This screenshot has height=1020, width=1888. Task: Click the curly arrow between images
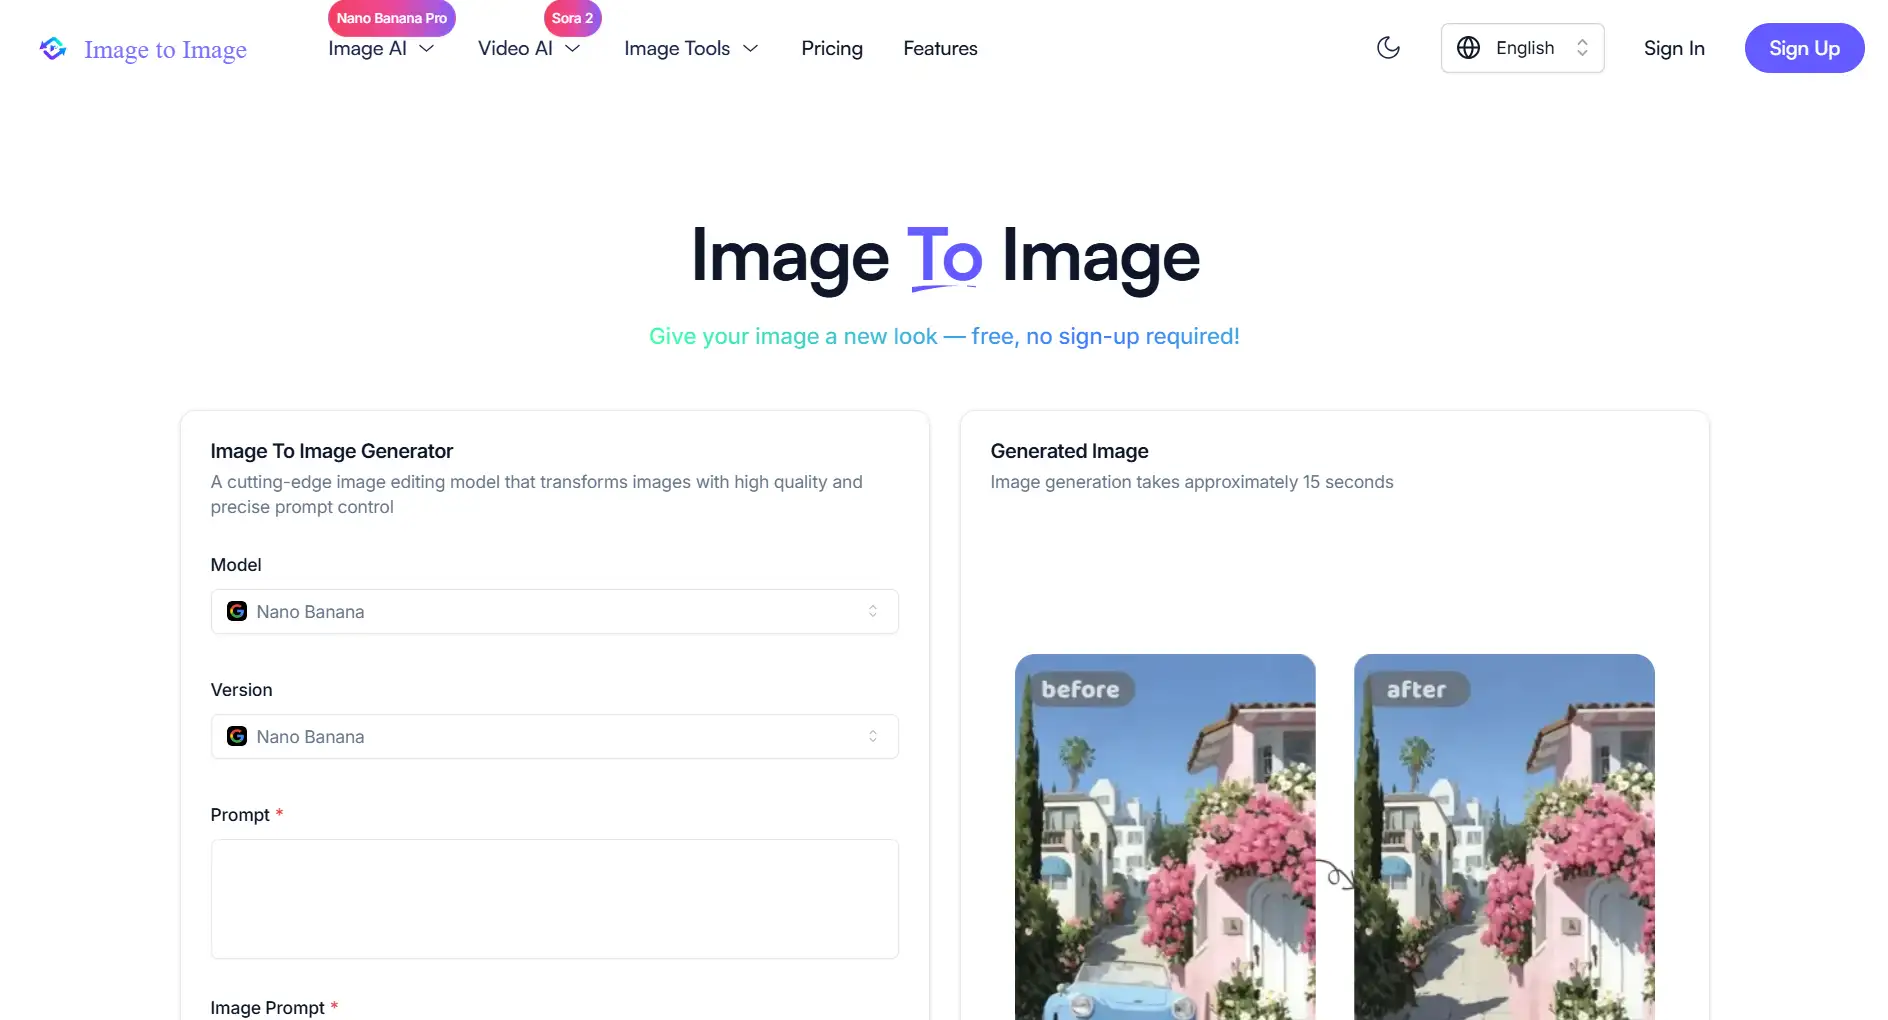[1335, 874]
